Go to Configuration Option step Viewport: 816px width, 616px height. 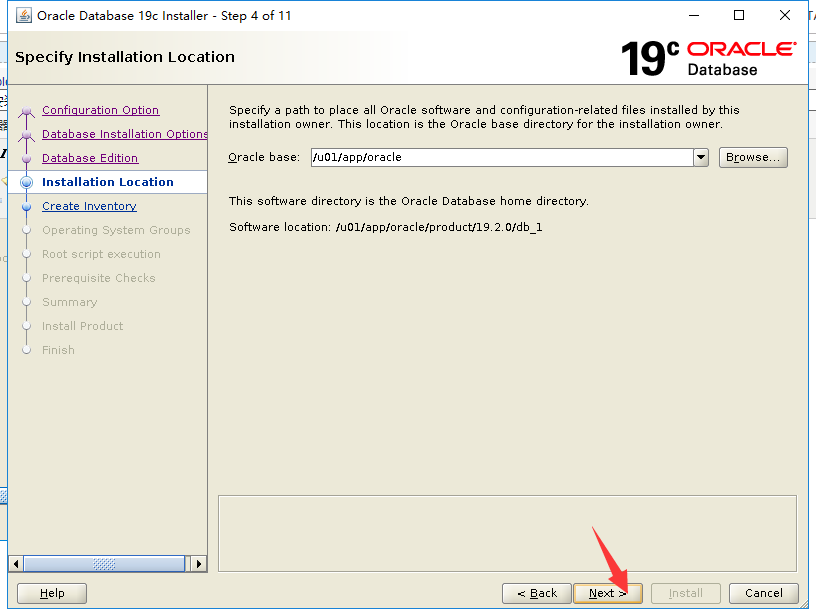(100, 110)
